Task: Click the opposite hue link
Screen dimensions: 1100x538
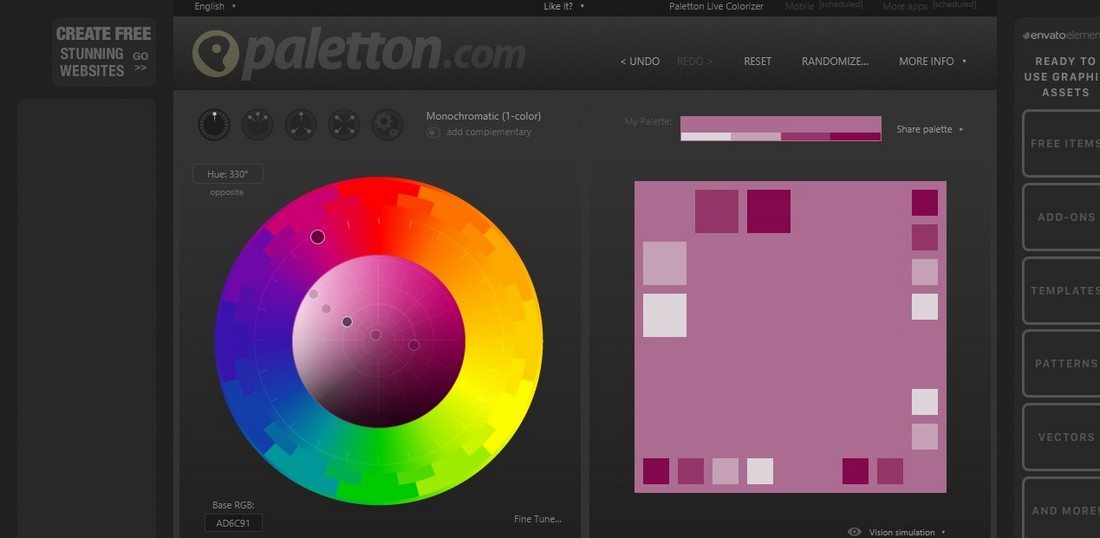Action: 227,192
